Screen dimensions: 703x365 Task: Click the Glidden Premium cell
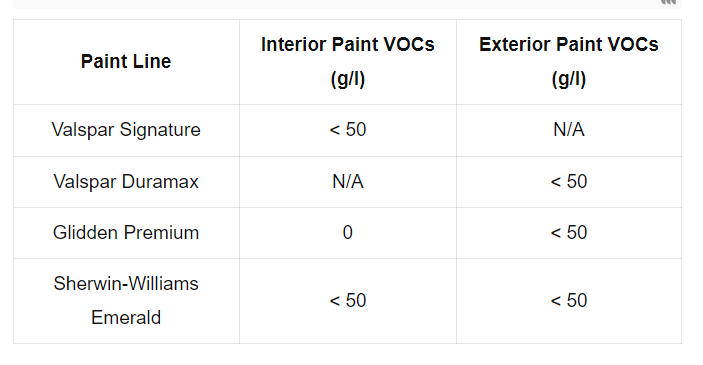(126, 233)
